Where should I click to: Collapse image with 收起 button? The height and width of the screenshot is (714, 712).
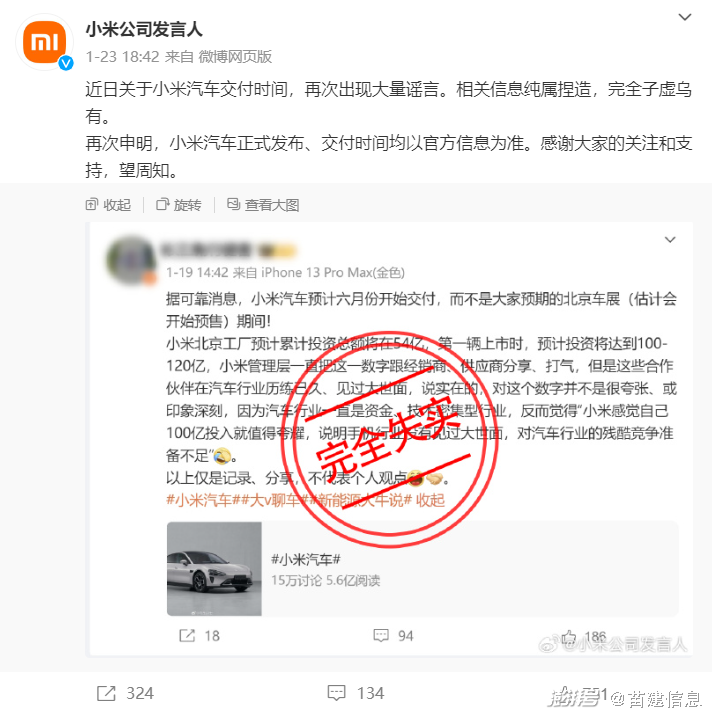pos(108,205)
